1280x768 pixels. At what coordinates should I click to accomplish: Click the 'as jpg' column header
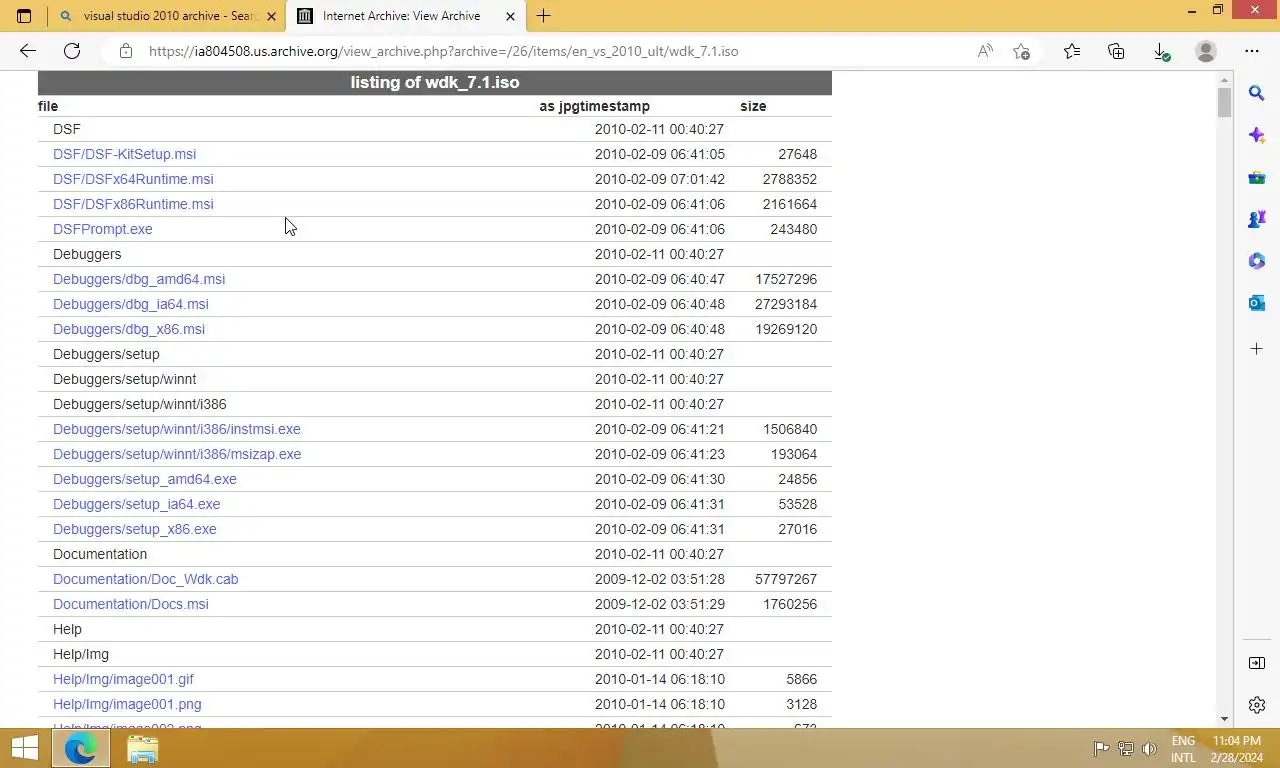click(x=557, y=106)
